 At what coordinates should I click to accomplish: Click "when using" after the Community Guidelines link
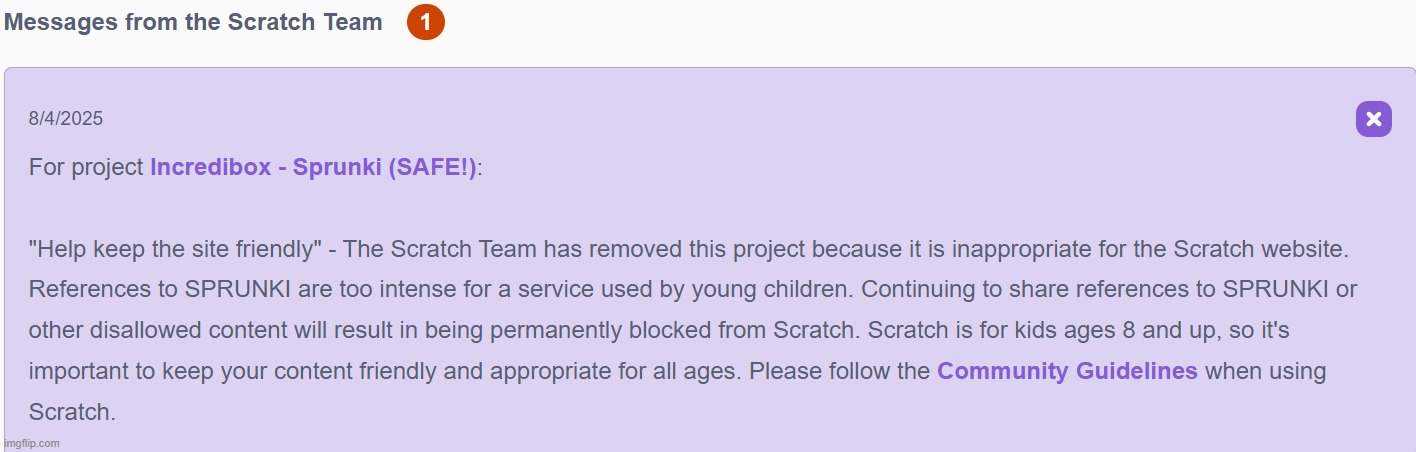1265,371
